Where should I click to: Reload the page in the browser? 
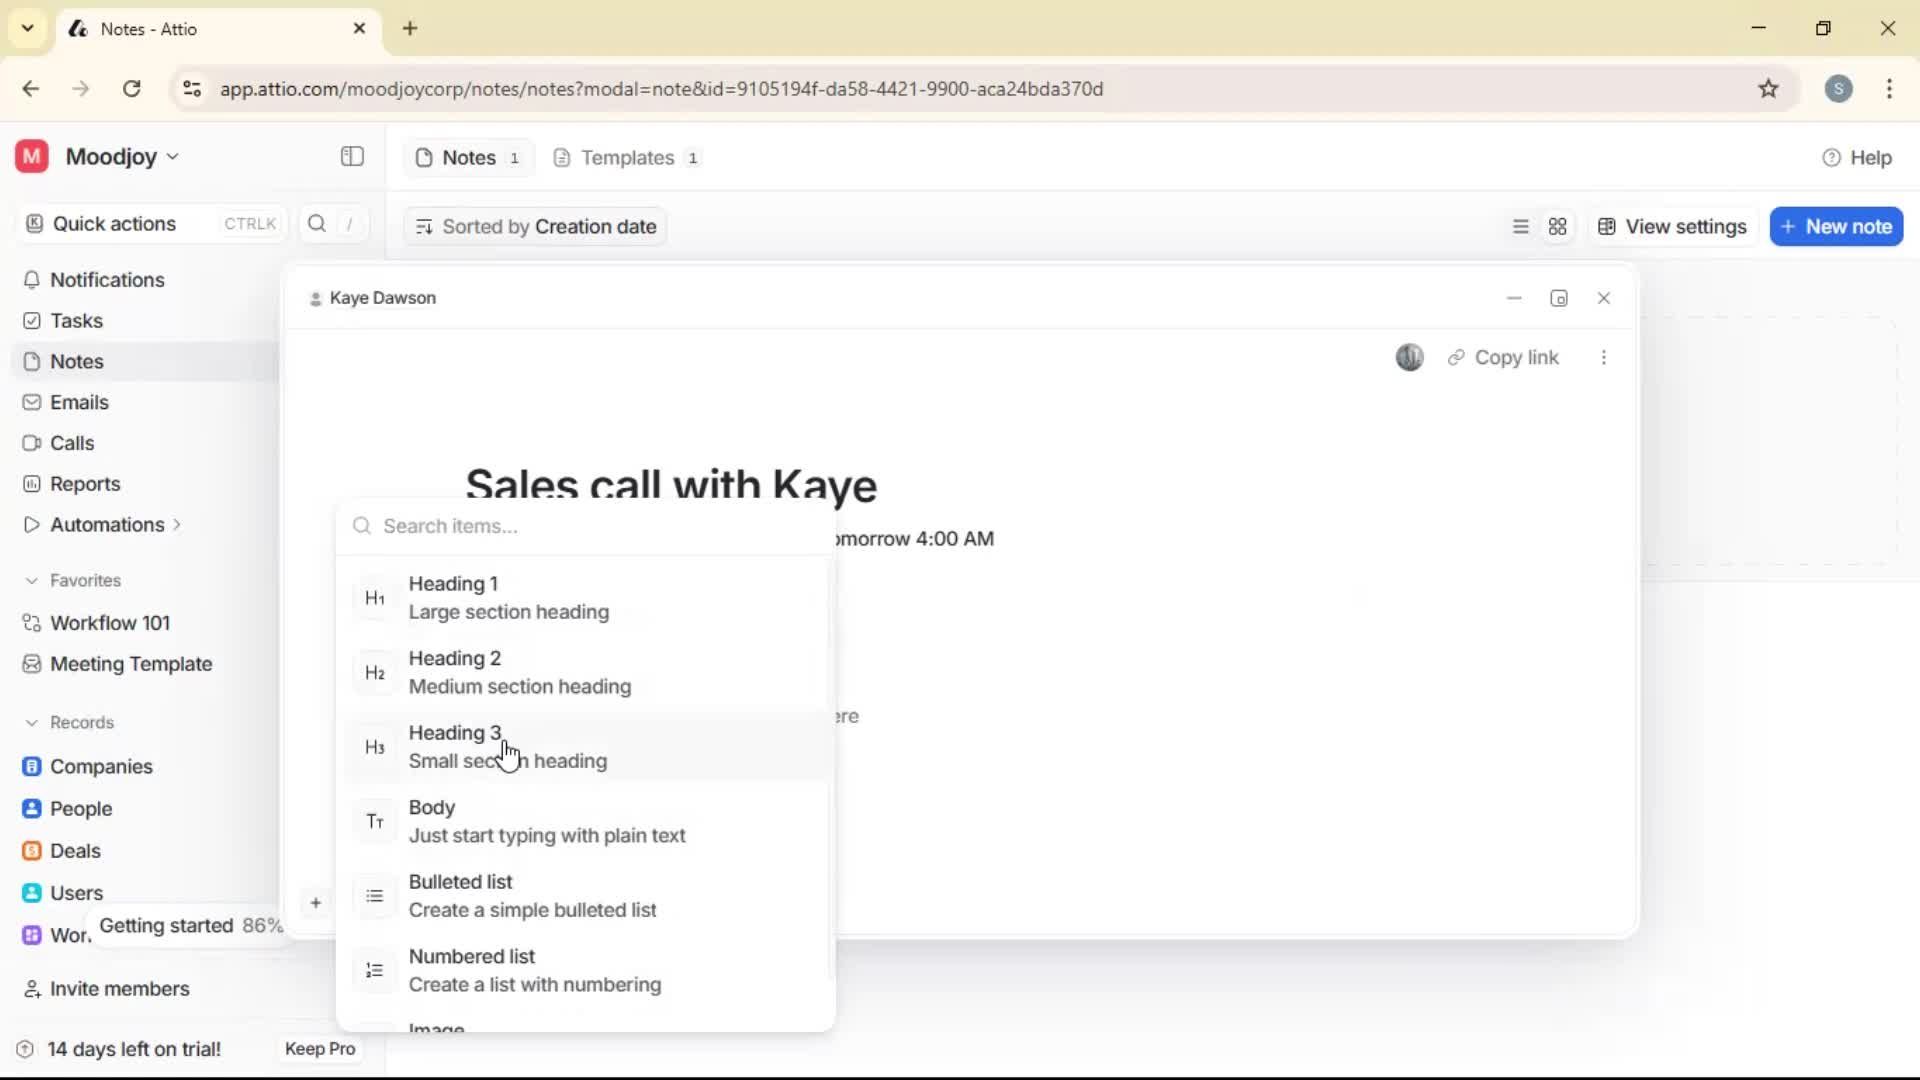(x=131, y=88)
